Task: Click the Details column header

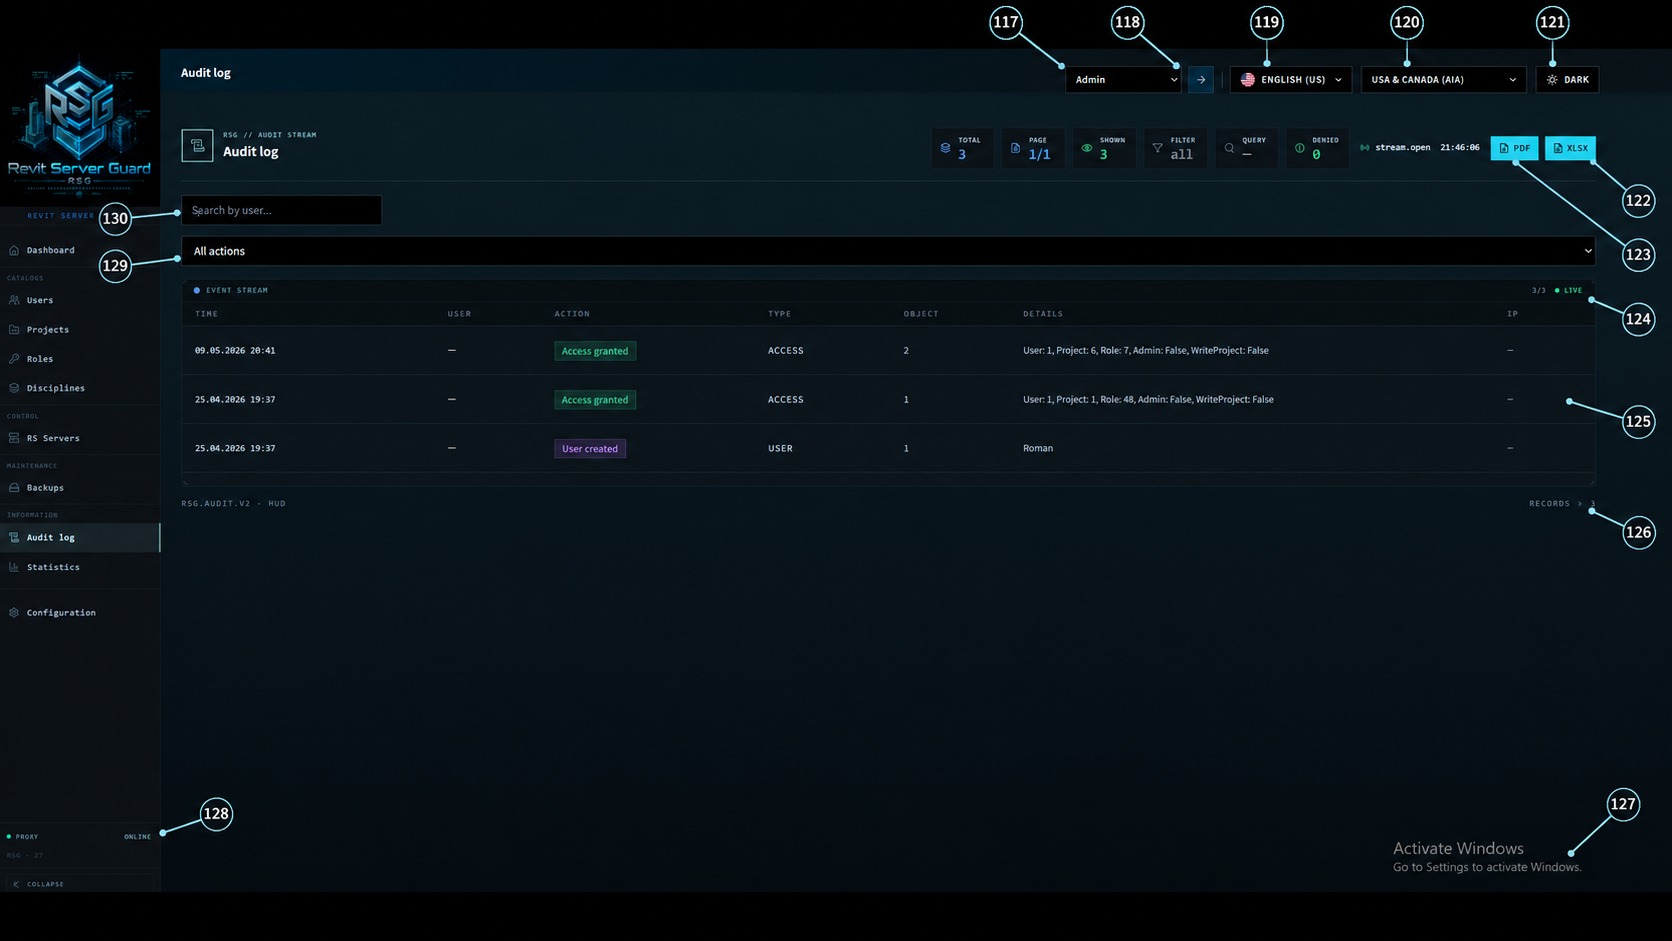Action: coord(1043,314)
